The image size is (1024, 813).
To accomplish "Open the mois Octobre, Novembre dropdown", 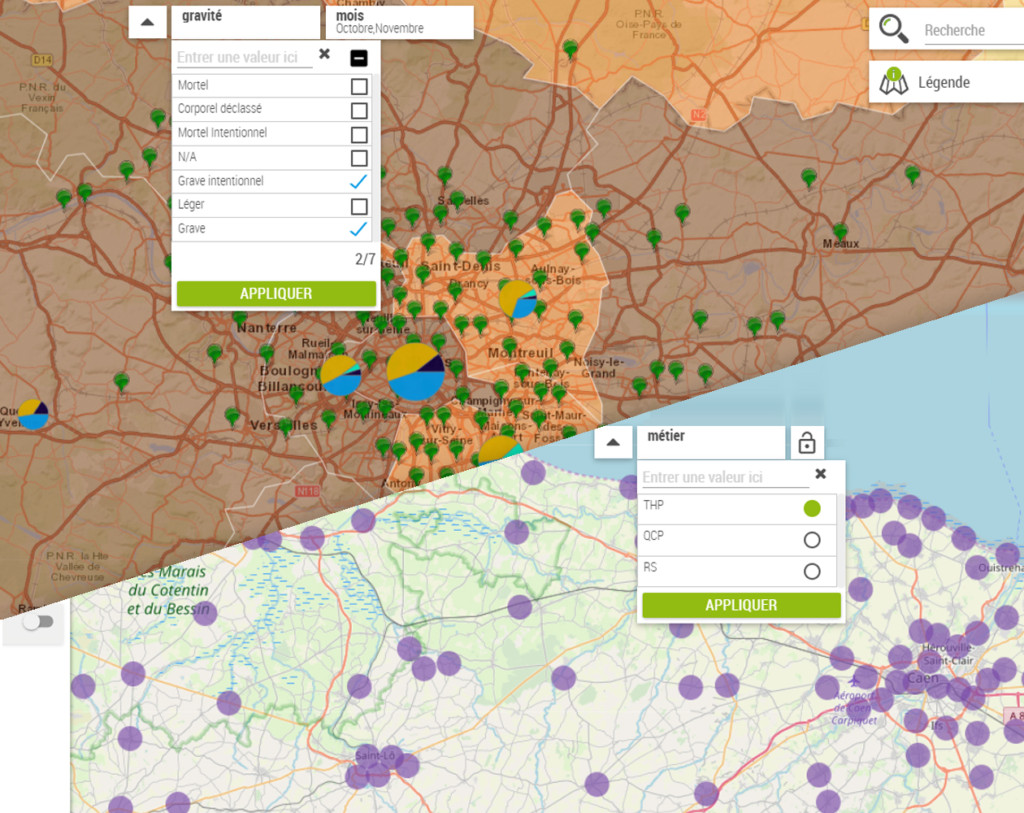I will pos(398,22).
